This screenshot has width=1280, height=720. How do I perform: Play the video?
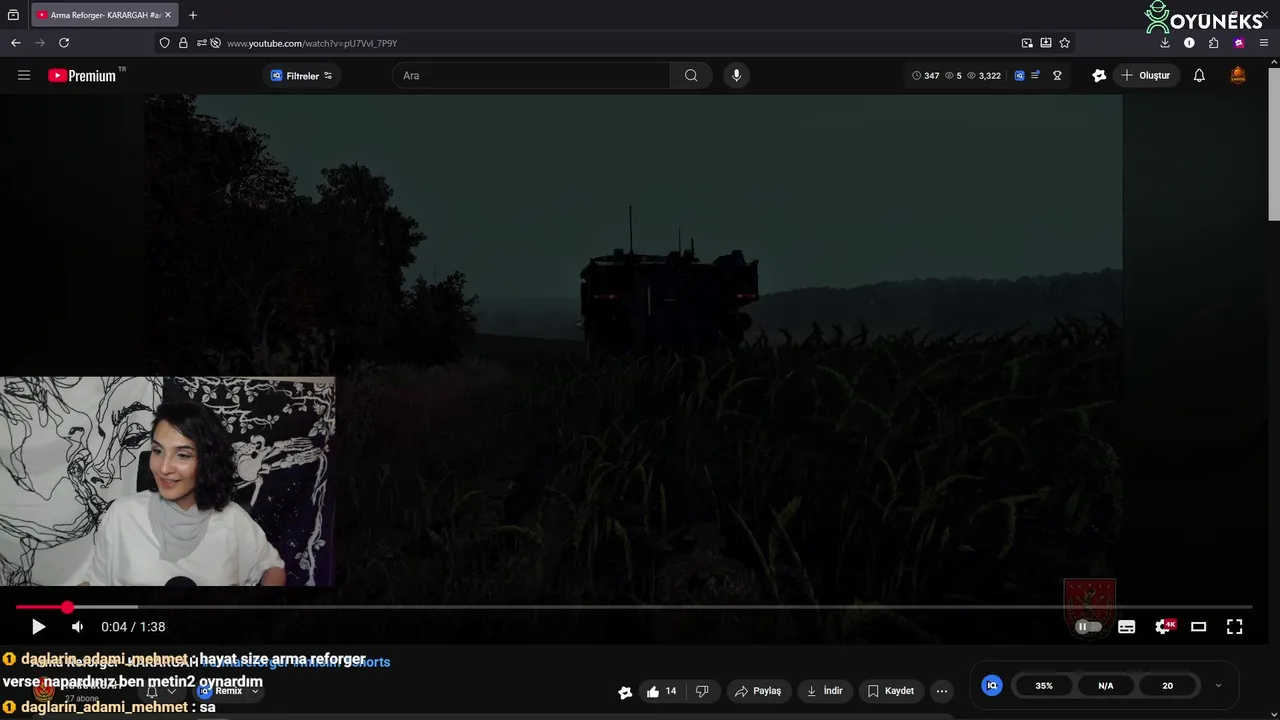pos(38,627)
